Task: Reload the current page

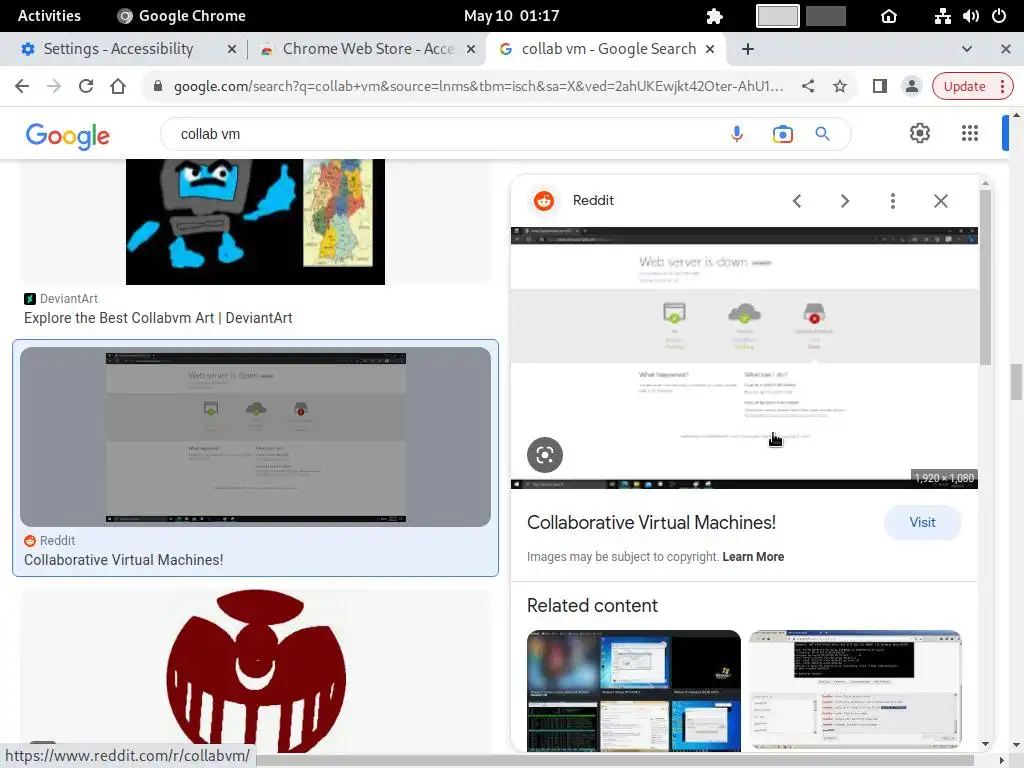Action: tap(86, 86)
